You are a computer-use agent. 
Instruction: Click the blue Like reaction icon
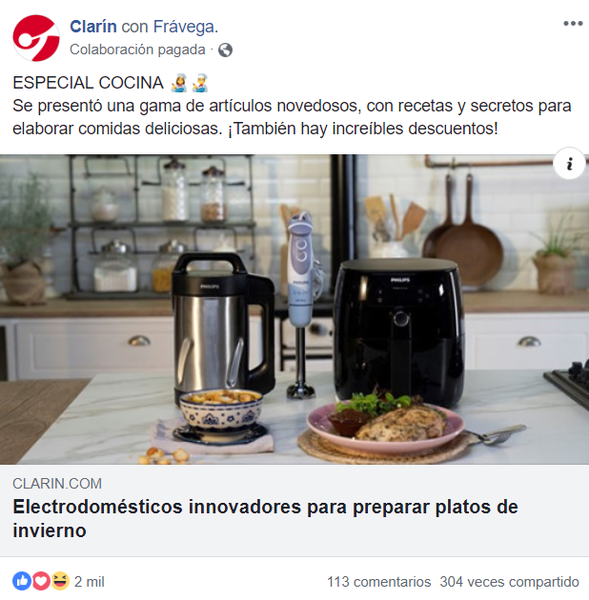22,581
